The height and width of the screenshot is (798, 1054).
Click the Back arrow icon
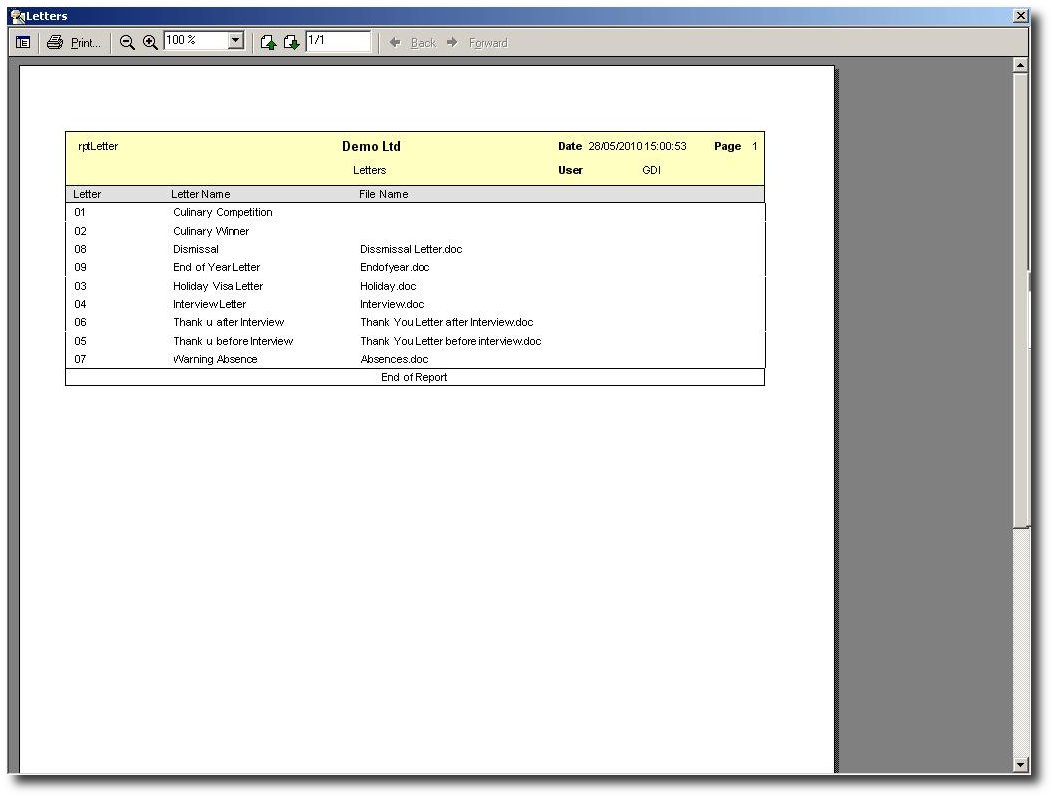click(x=395, y=43)
